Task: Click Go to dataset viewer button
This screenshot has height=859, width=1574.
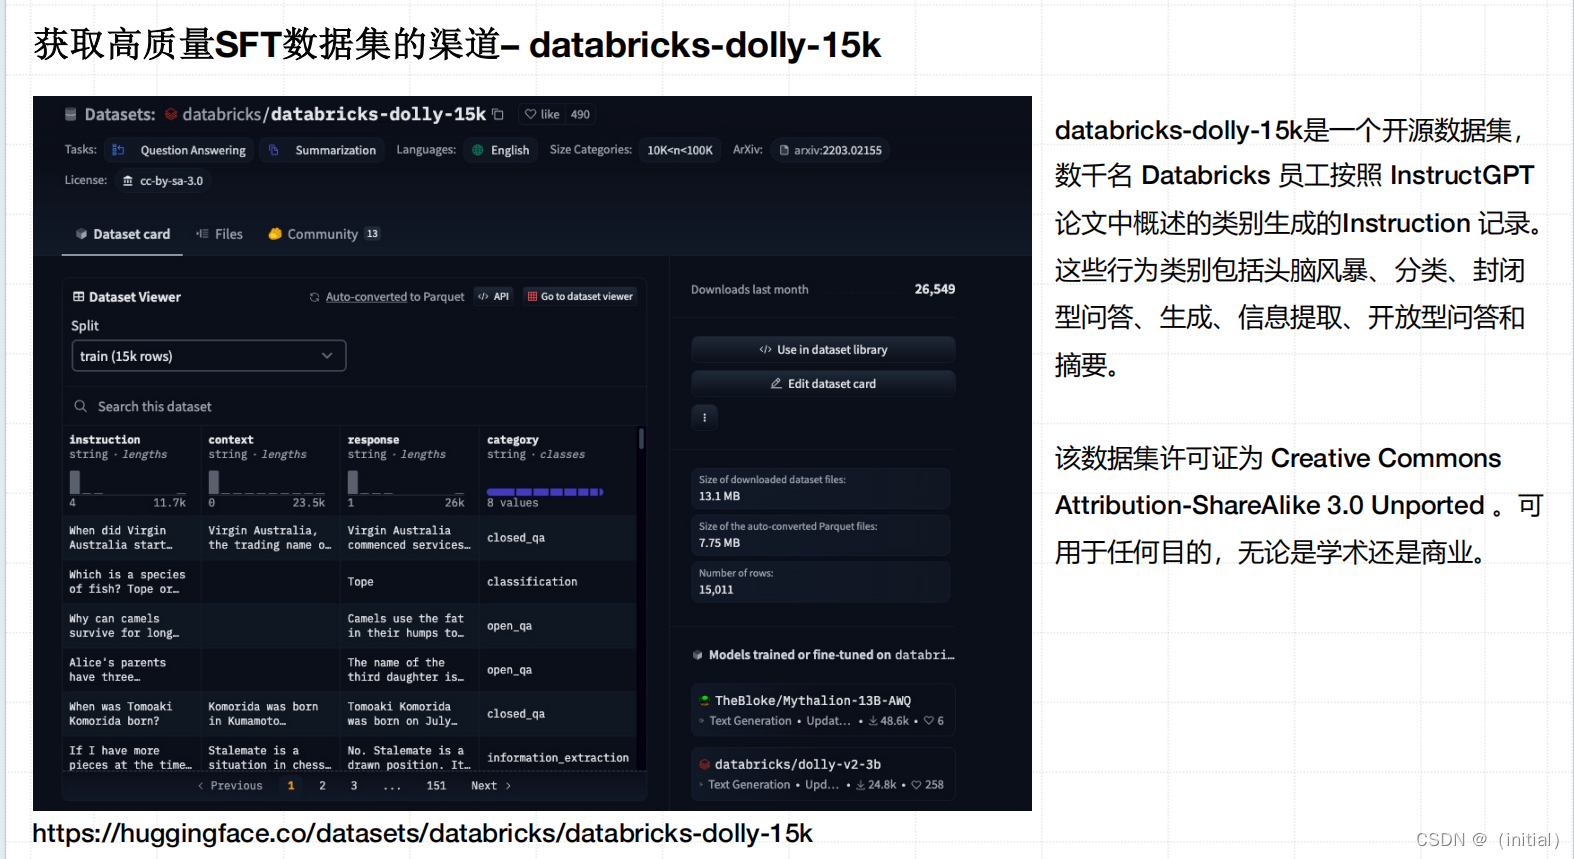Action: click(580, 296)
